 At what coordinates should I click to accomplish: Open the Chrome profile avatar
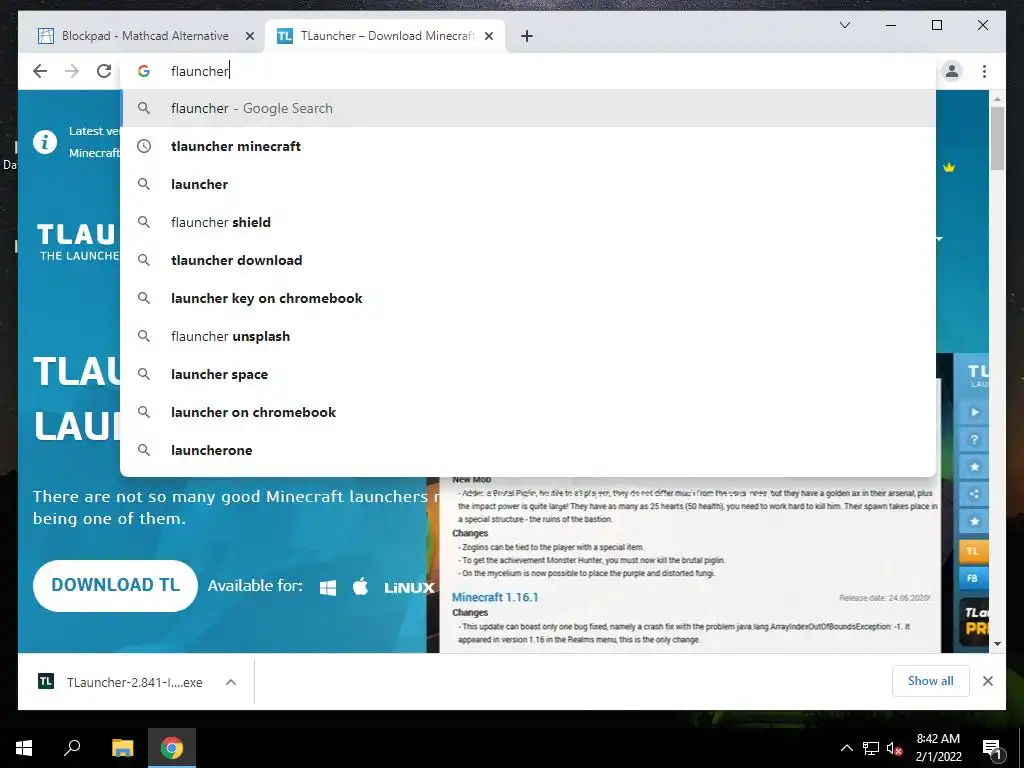coord(952,71)
